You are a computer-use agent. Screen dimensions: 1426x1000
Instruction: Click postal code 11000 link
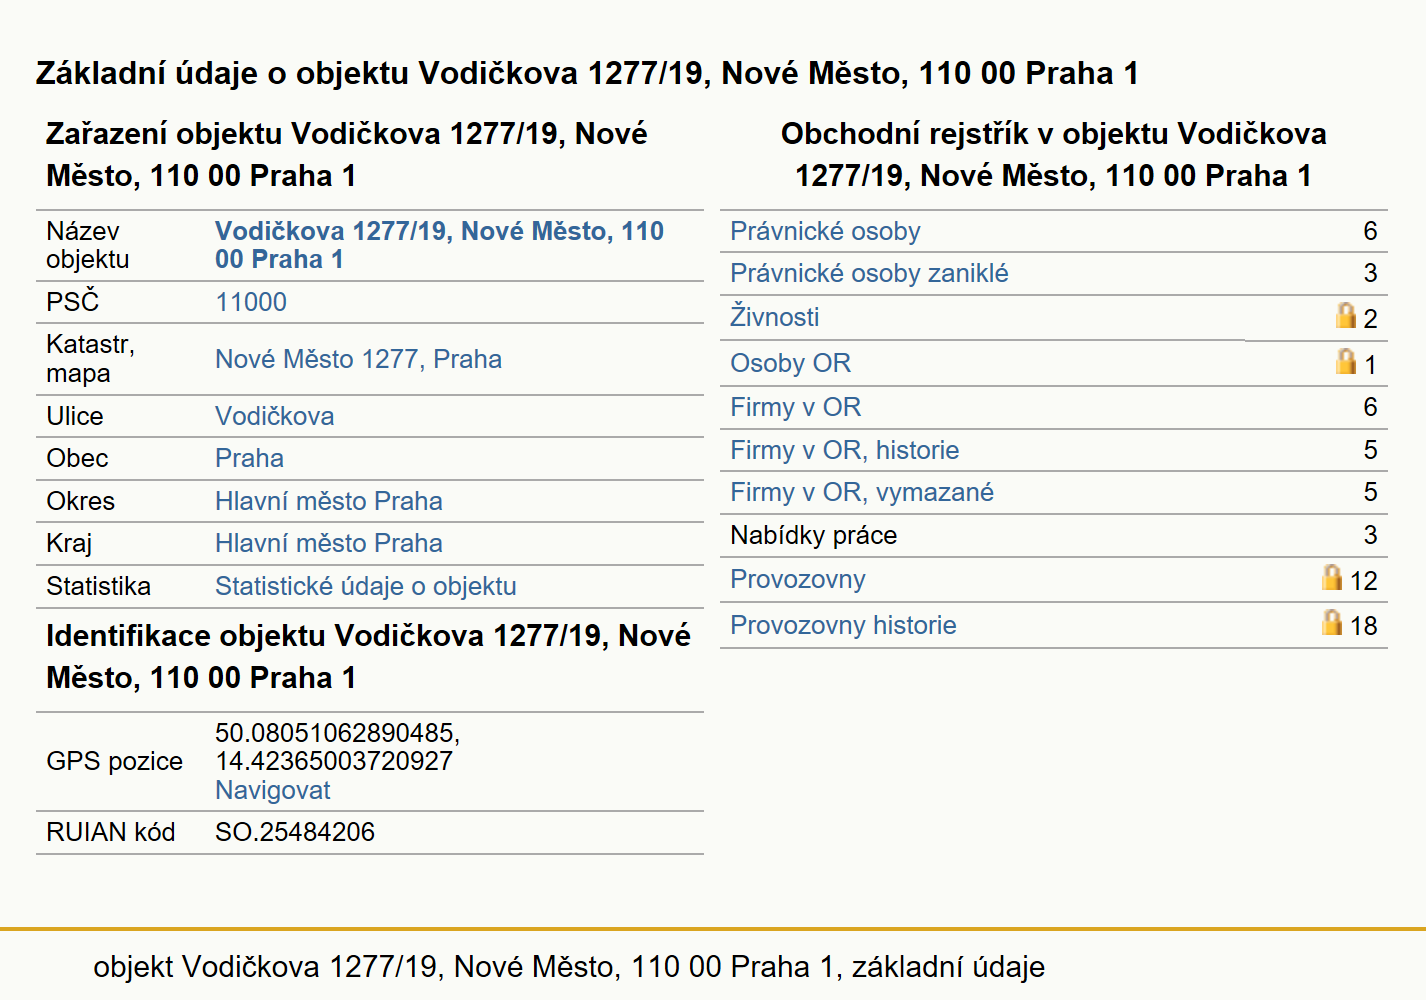coord(250,302)
